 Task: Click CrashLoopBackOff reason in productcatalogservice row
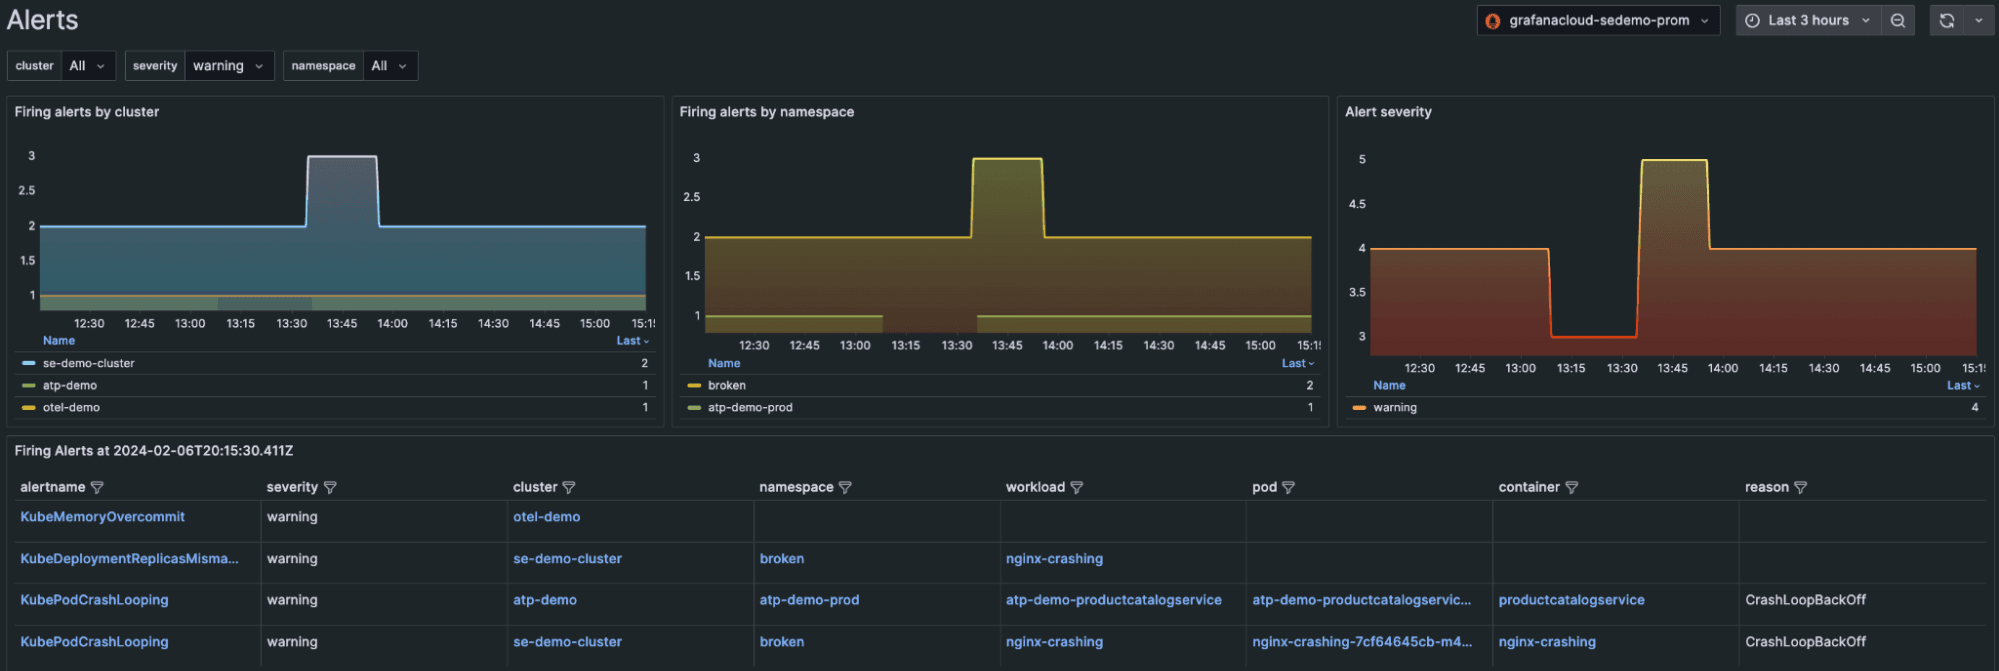pyautogui.click(x=1805, y=600)
